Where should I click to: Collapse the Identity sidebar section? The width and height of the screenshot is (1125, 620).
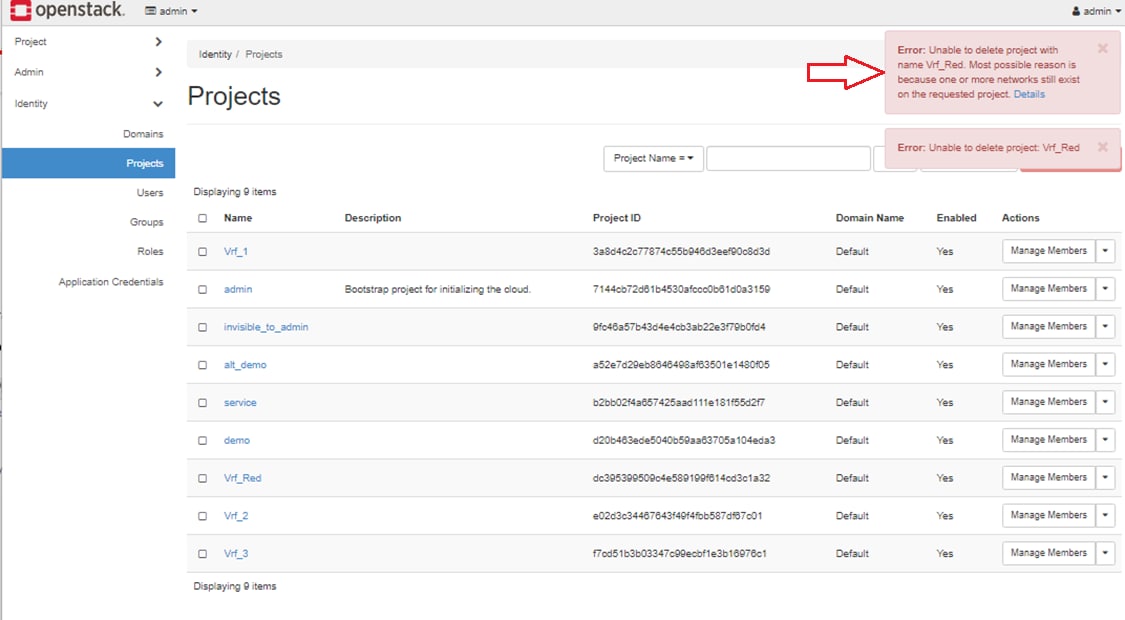pyautogui.click(x=88, y=103)
